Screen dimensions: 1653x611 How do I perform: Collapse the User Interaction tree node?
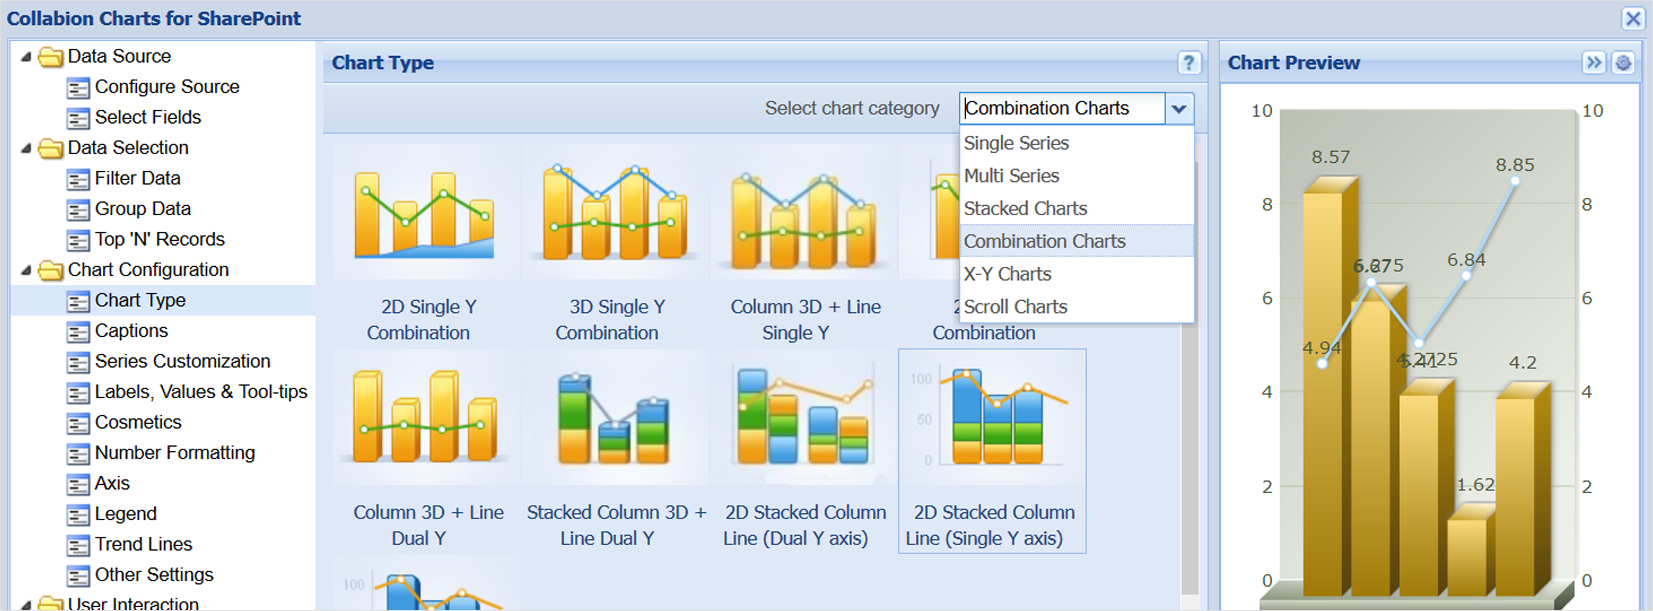click(x=26, y=604)
